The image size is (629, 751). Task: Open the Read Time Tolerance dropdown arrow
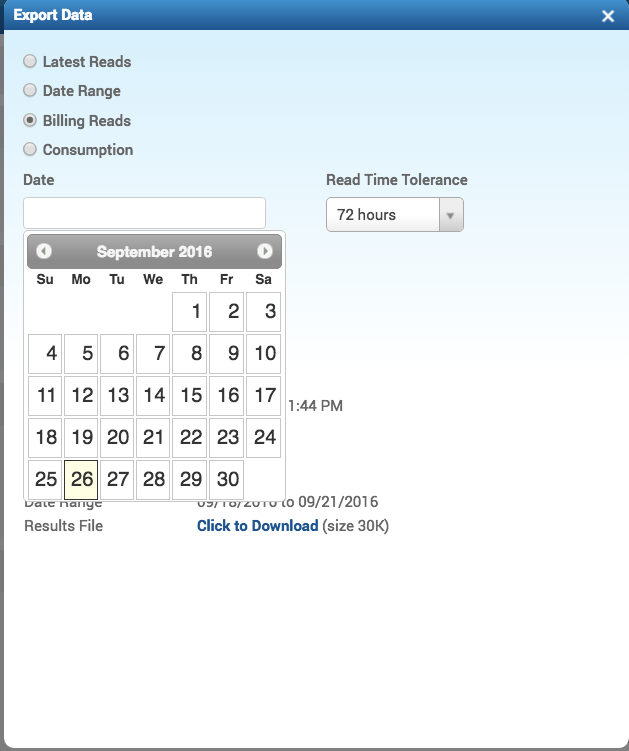450,215
